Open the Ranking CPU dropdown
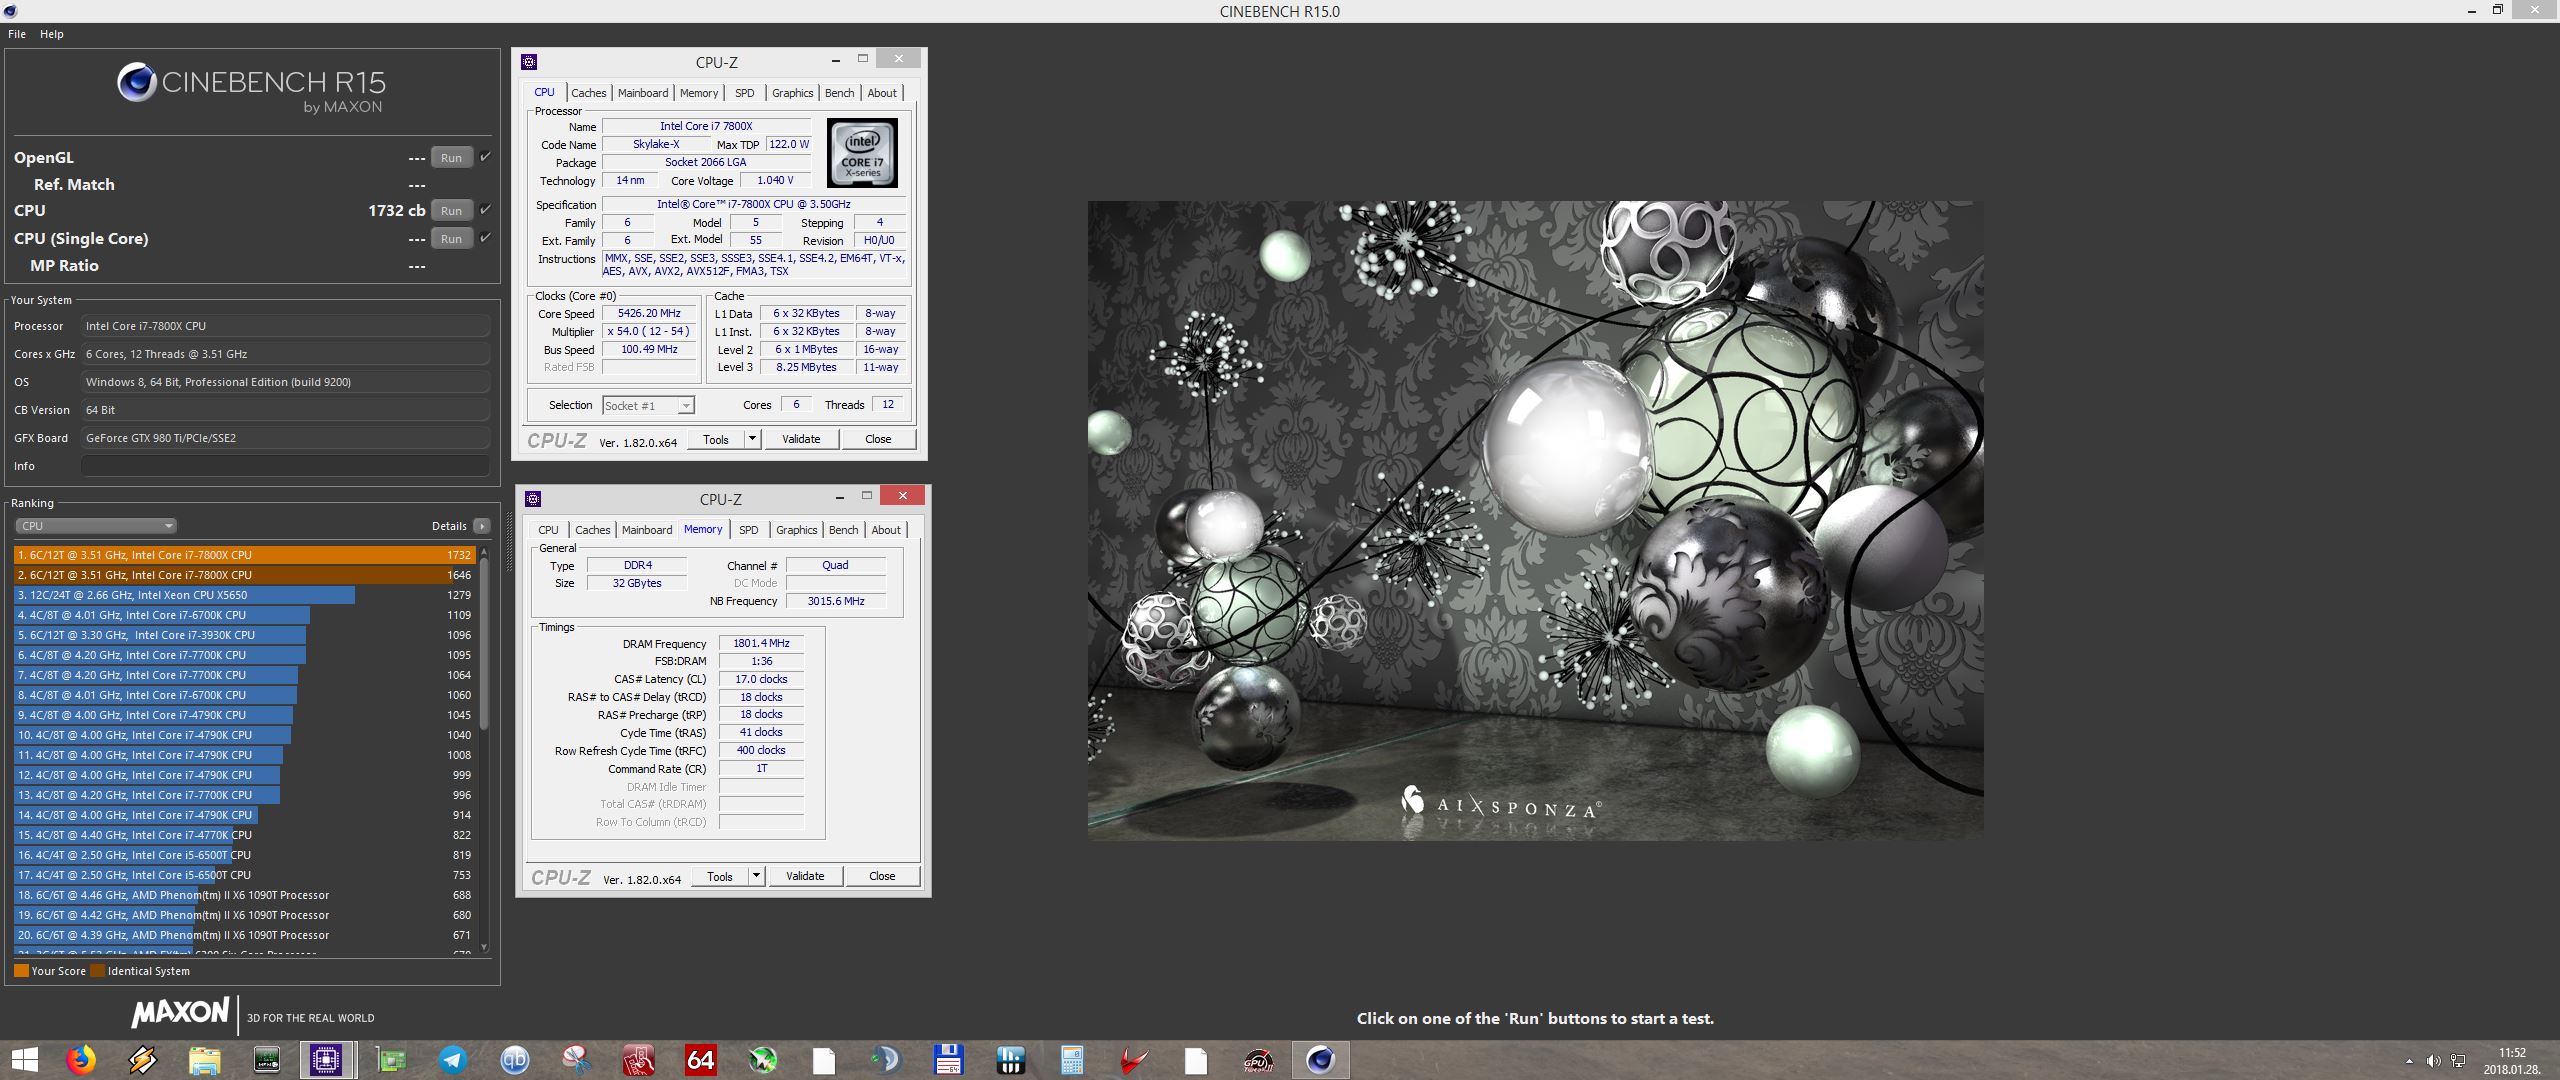Screen dimensions: 2560x1080 96,526
